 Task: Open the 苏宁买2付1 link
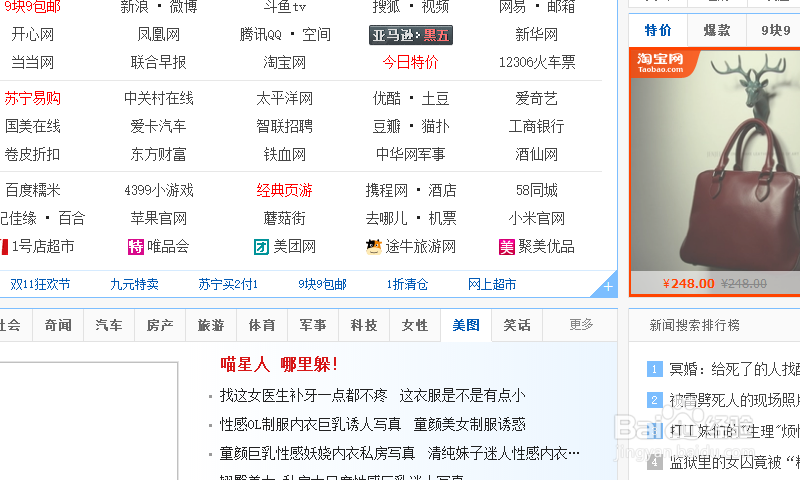click(228, 284)
